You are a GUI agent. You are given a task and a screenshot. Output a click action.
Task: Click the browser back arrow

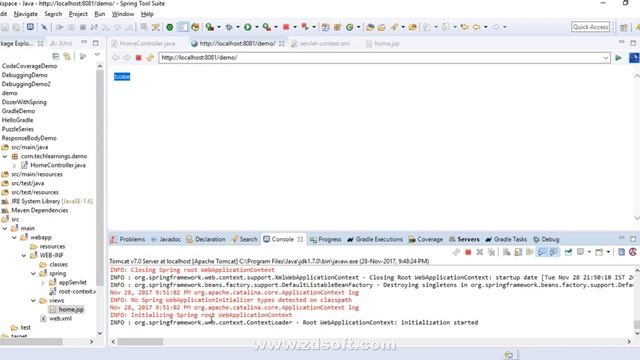coord(116,58)
